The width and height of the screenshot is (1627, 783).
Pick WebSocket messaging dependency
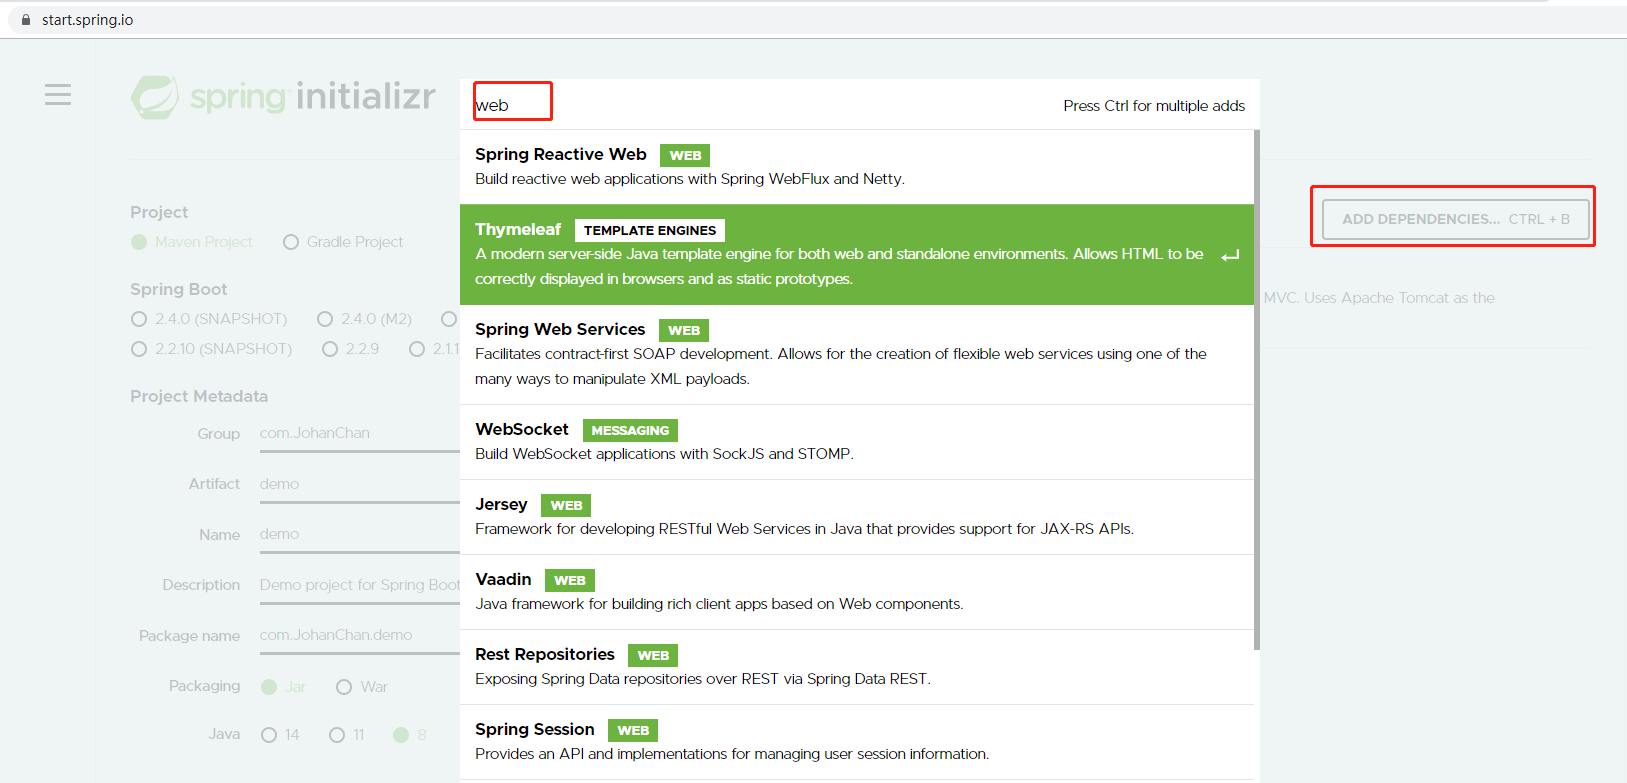pos(857,442)
